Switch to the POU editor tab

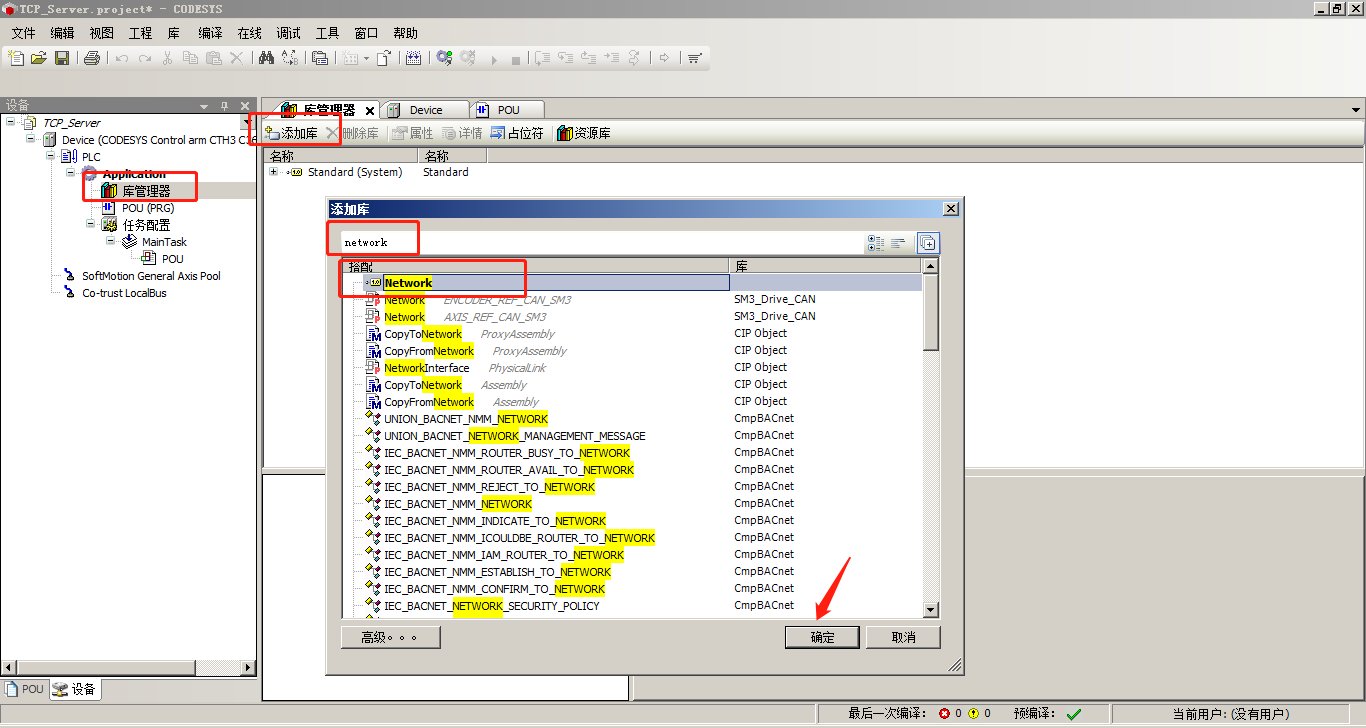click(x=508, y=110)
